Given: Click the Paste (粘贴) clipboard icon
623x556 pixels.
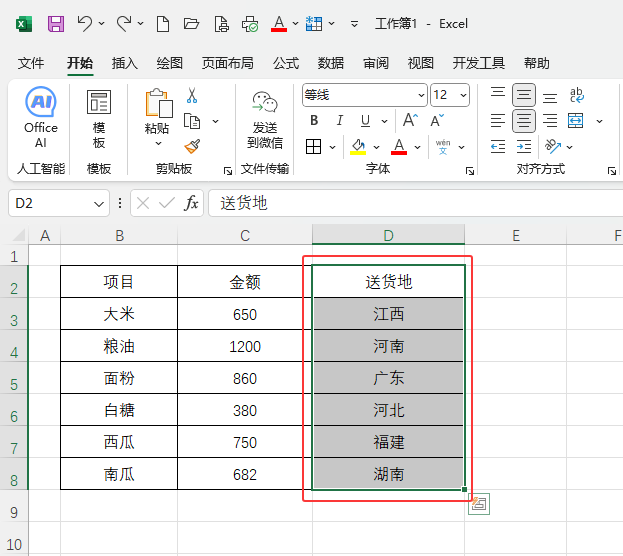Looking at the screenshot, I should [x=159, y=103].
